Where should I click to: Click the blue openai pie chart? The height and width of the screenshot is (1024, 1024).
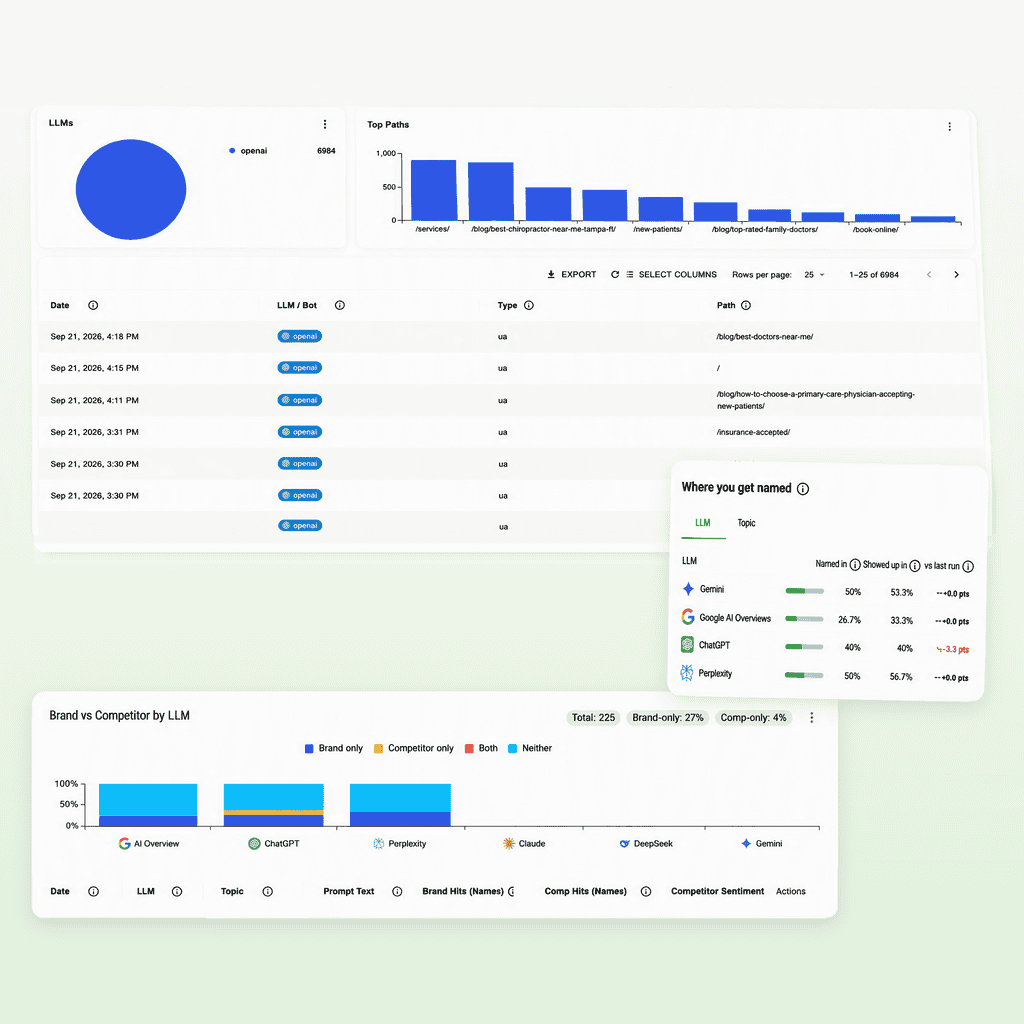[x=131, y=189]
